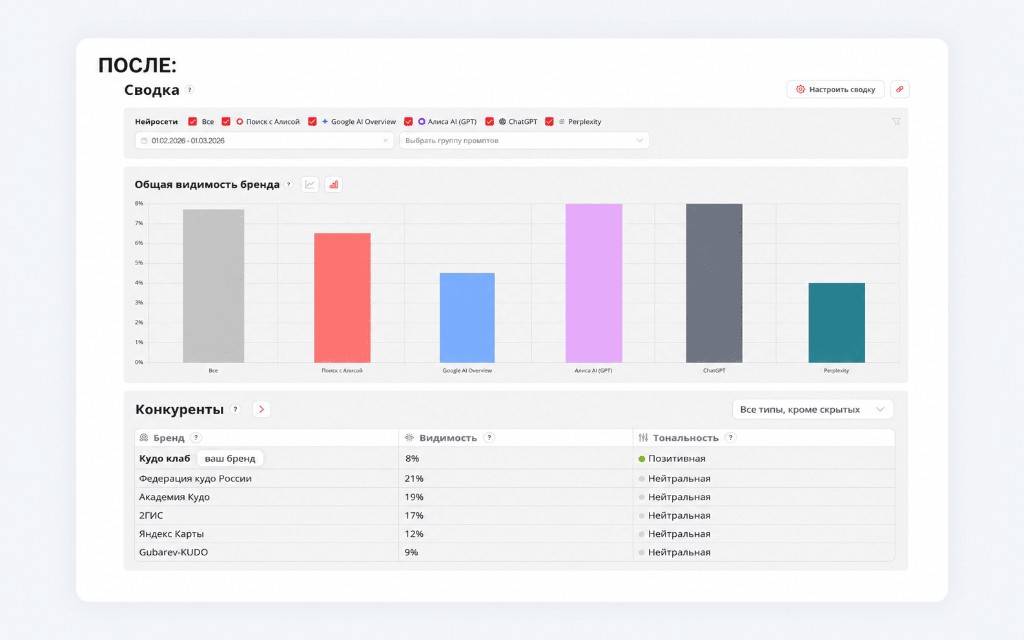Select the Кудо клаб brand row

tap(515, 458)
